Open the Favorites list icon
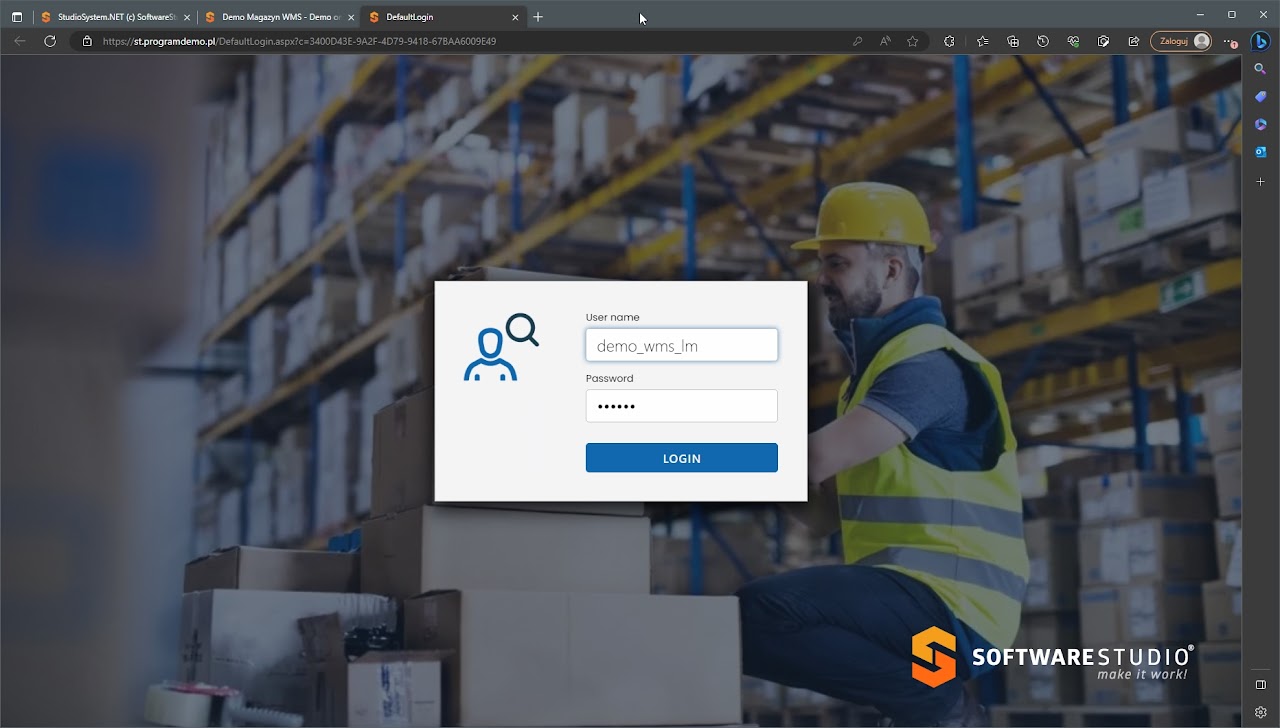Viewport: 1280px width, 728px height. point(983,41)
